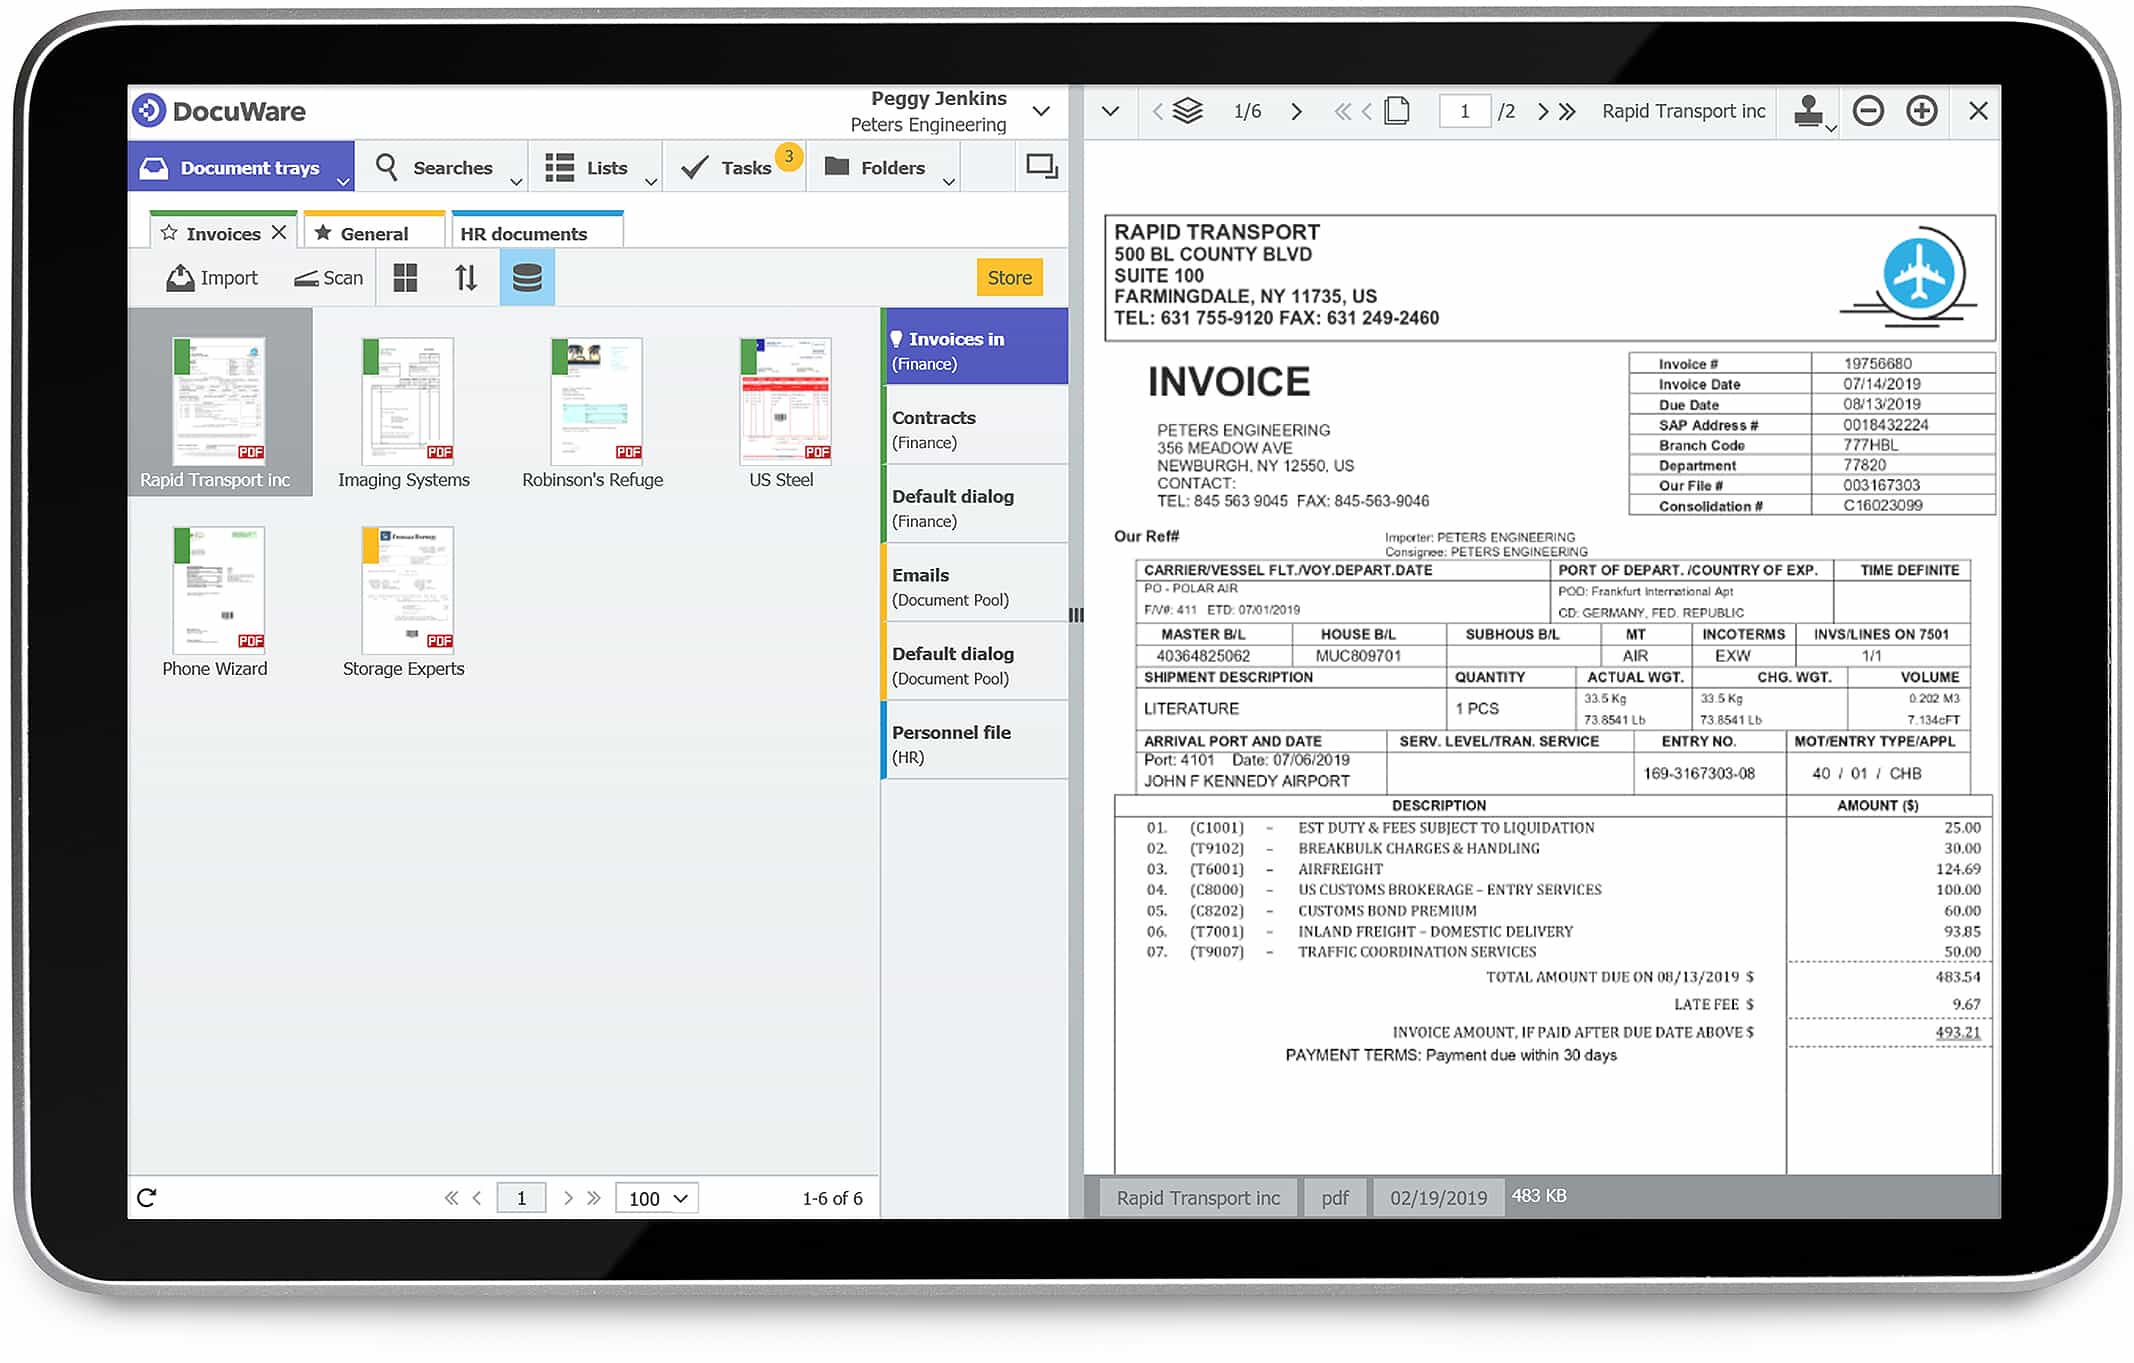Switch to tile view using the grid icon
This screenshot has height=1363, width=2134.
coord(404,277)
